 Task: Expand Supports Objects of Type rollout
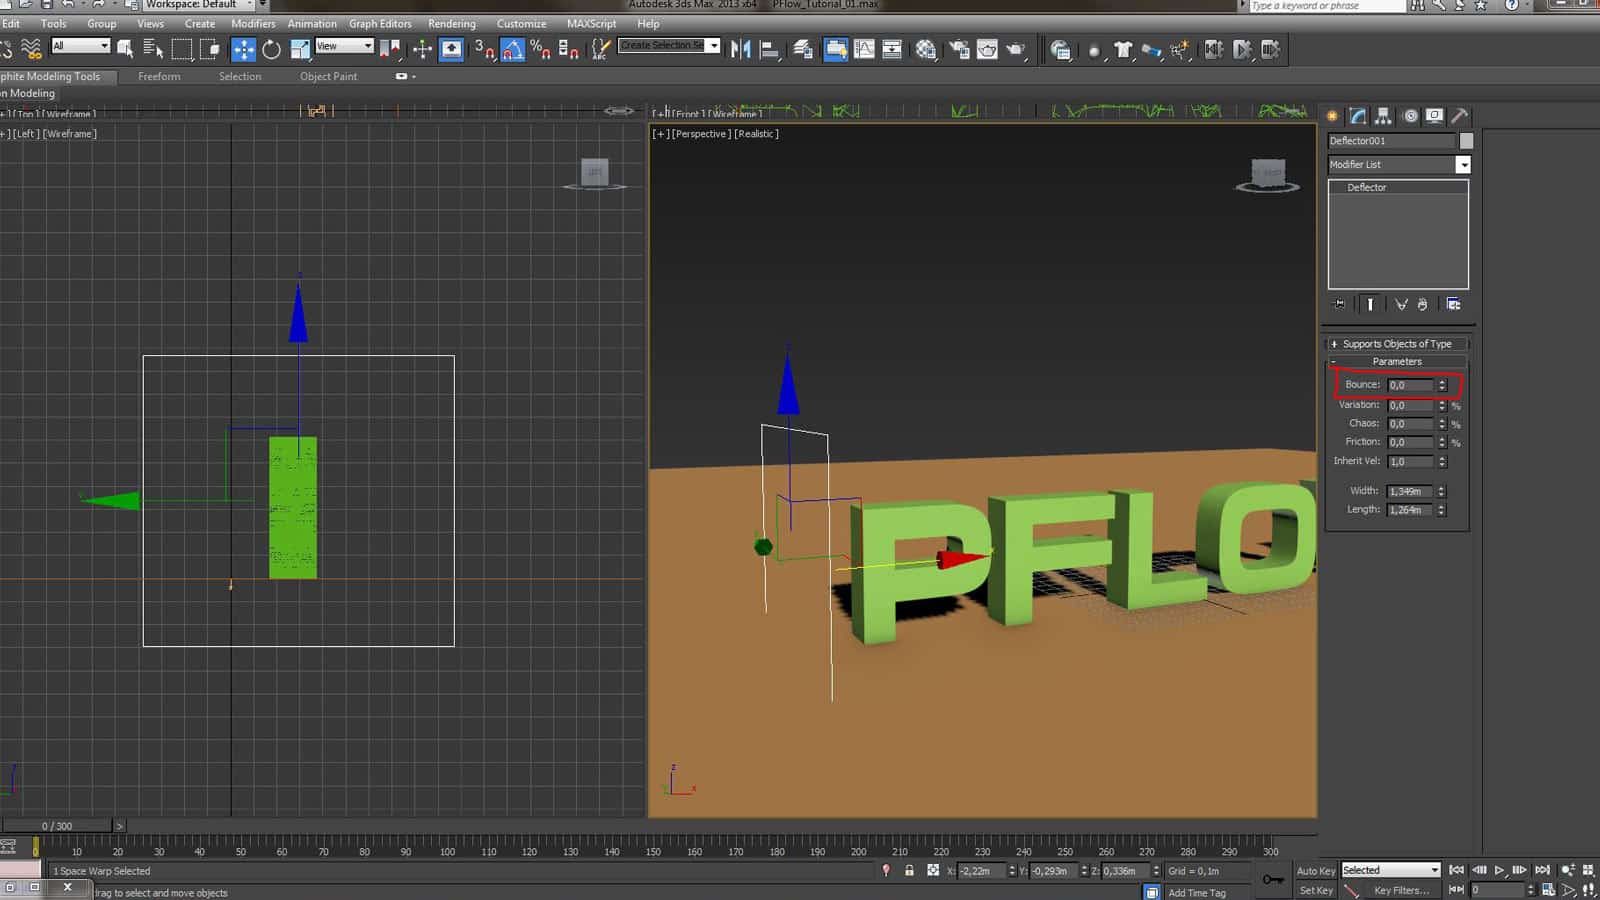tap(1396, 344)
